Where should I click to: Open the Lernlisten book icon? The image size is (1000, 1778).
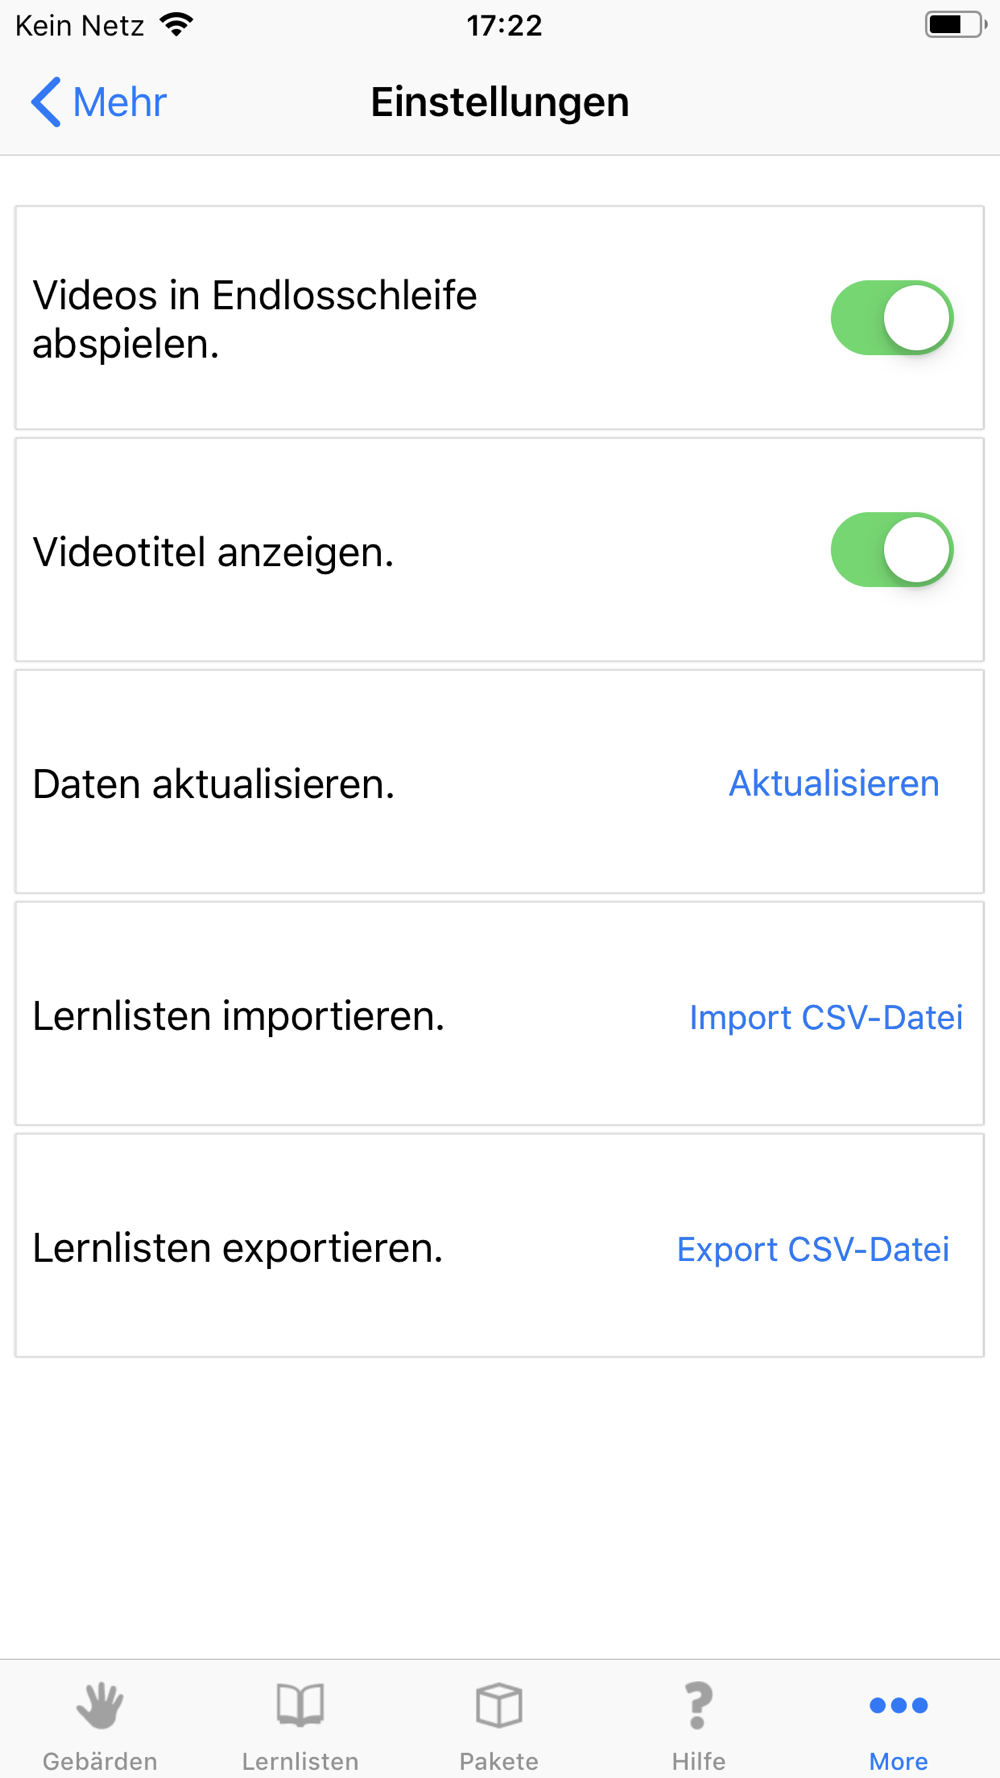(300, 1705)
